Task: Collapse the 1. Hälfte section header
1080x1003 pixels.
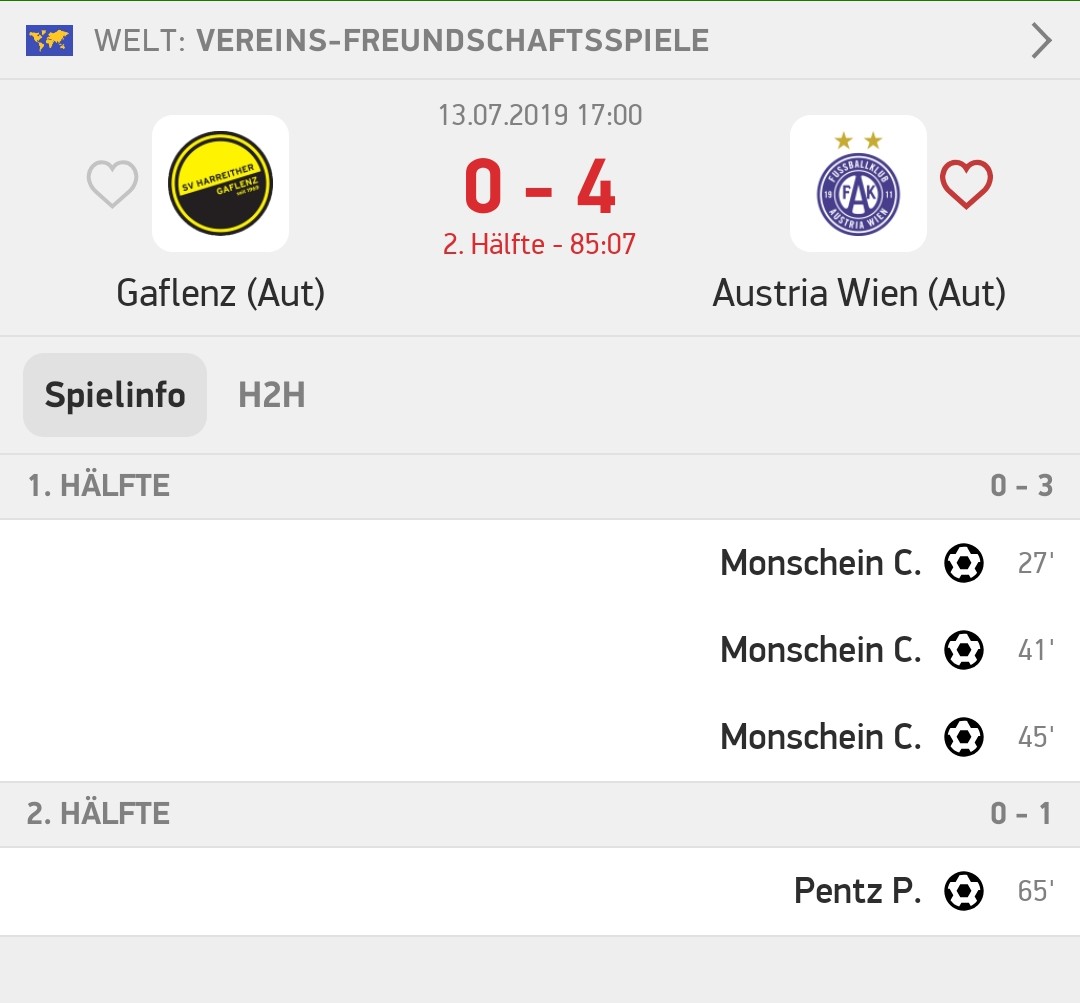Action: (x=540, y=486)
